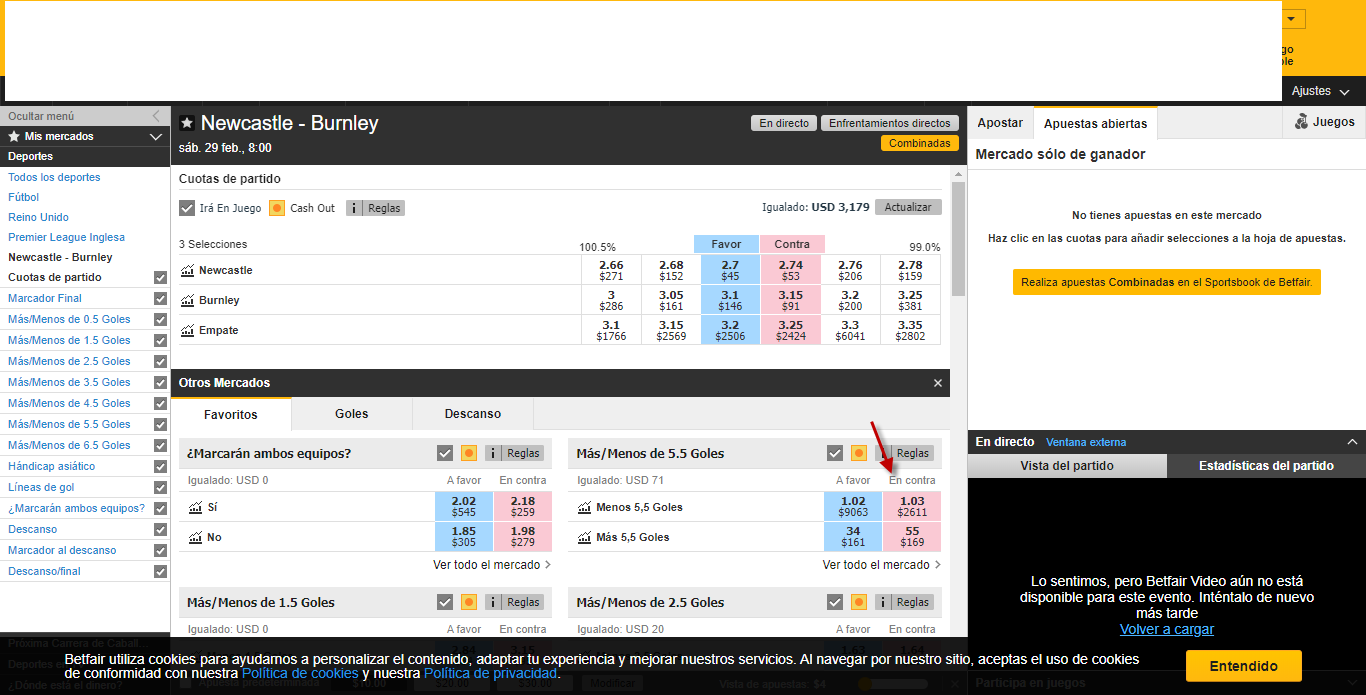Click the Enfrentamientos directos button

coord(890,123)
